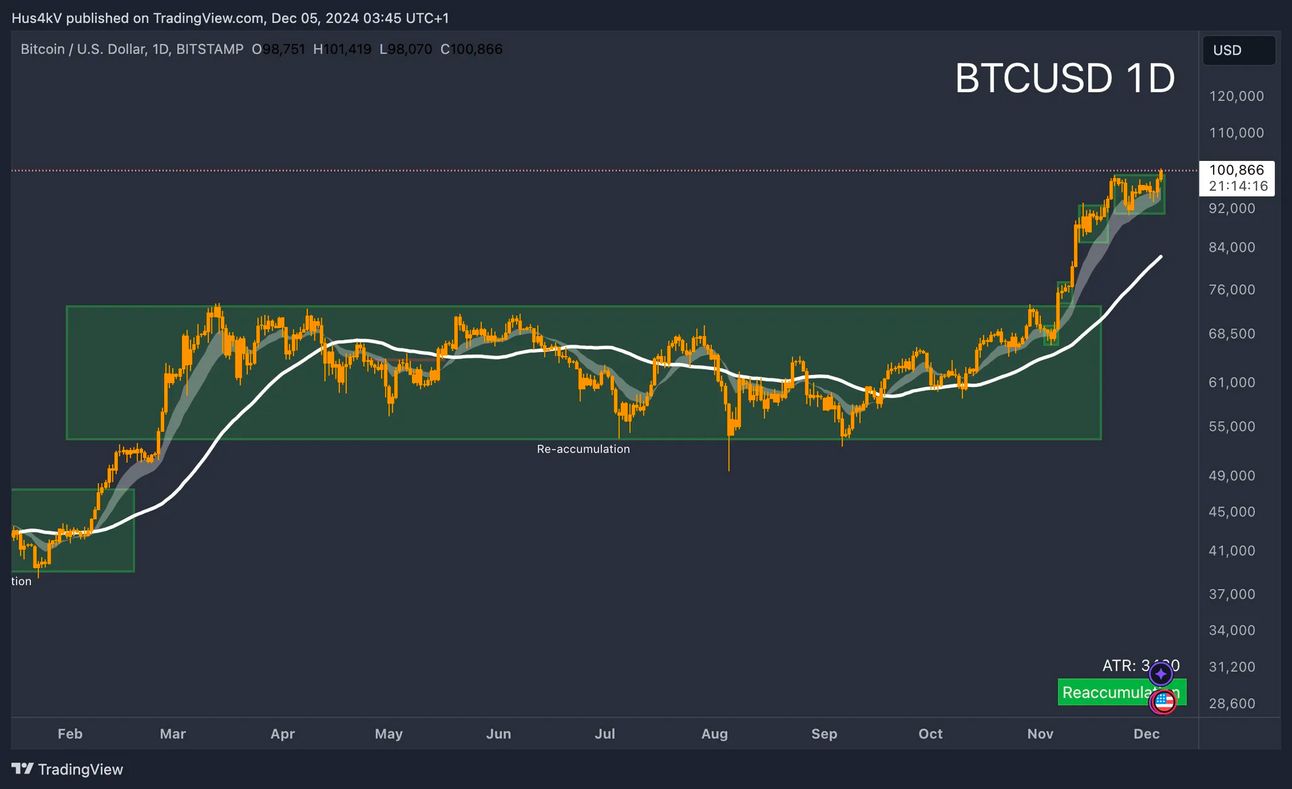Viewport: 1292px width, 789px height.
Task: Select the small green box near February
Action: coord(72,530)
